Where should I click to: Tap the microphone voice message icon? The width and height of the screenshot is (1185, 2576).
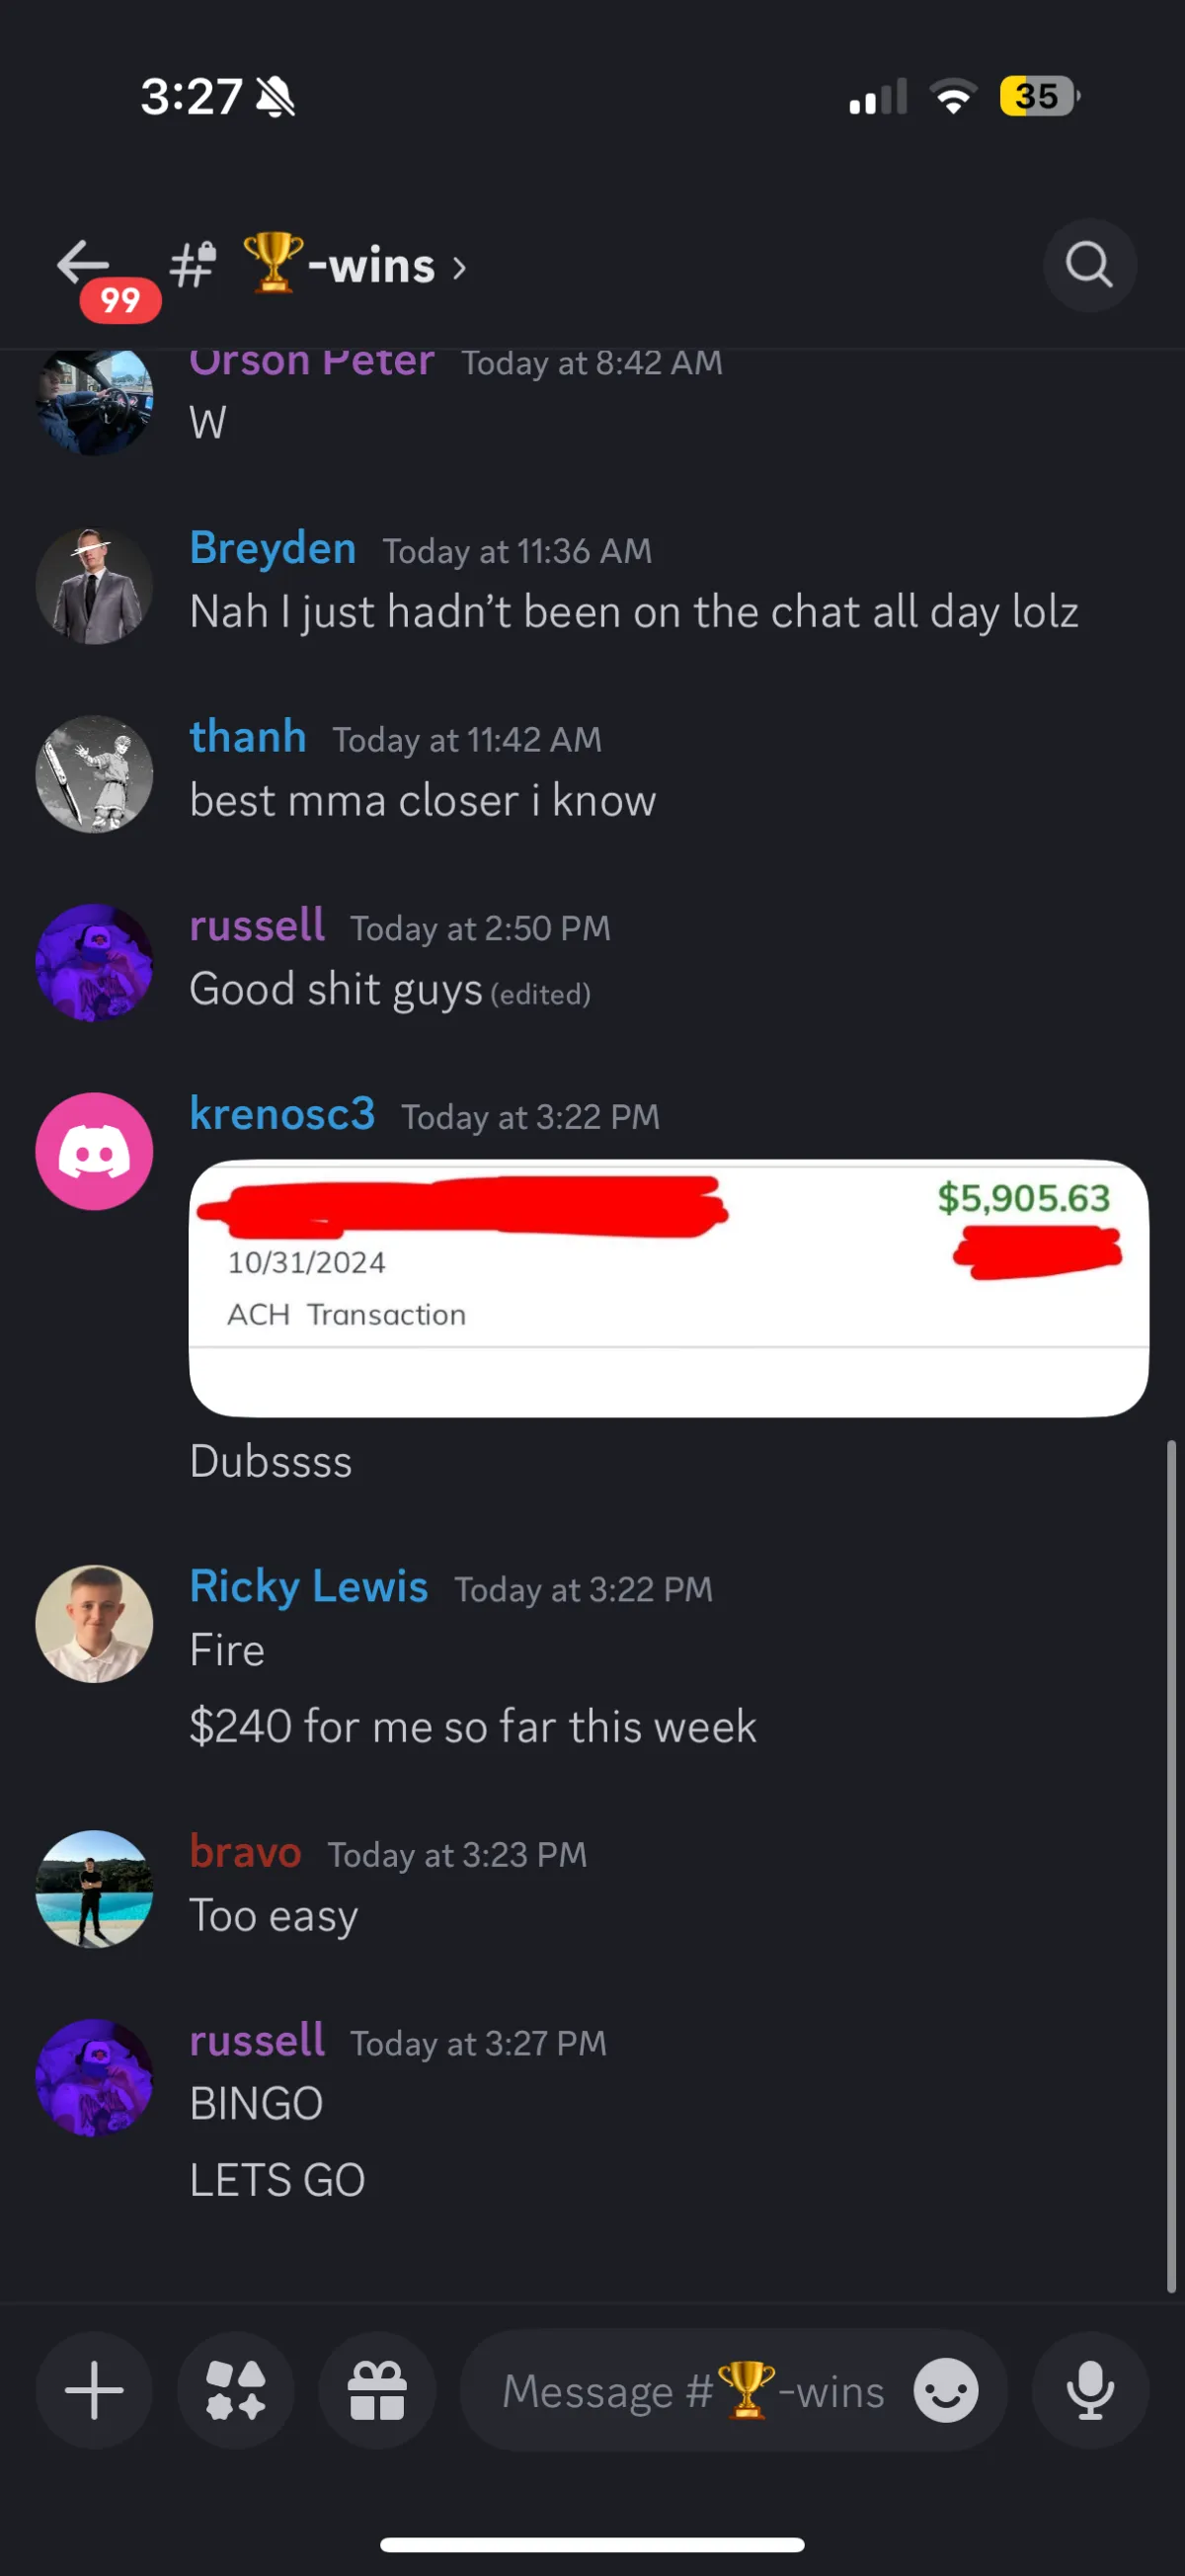pos(1090,2391)
